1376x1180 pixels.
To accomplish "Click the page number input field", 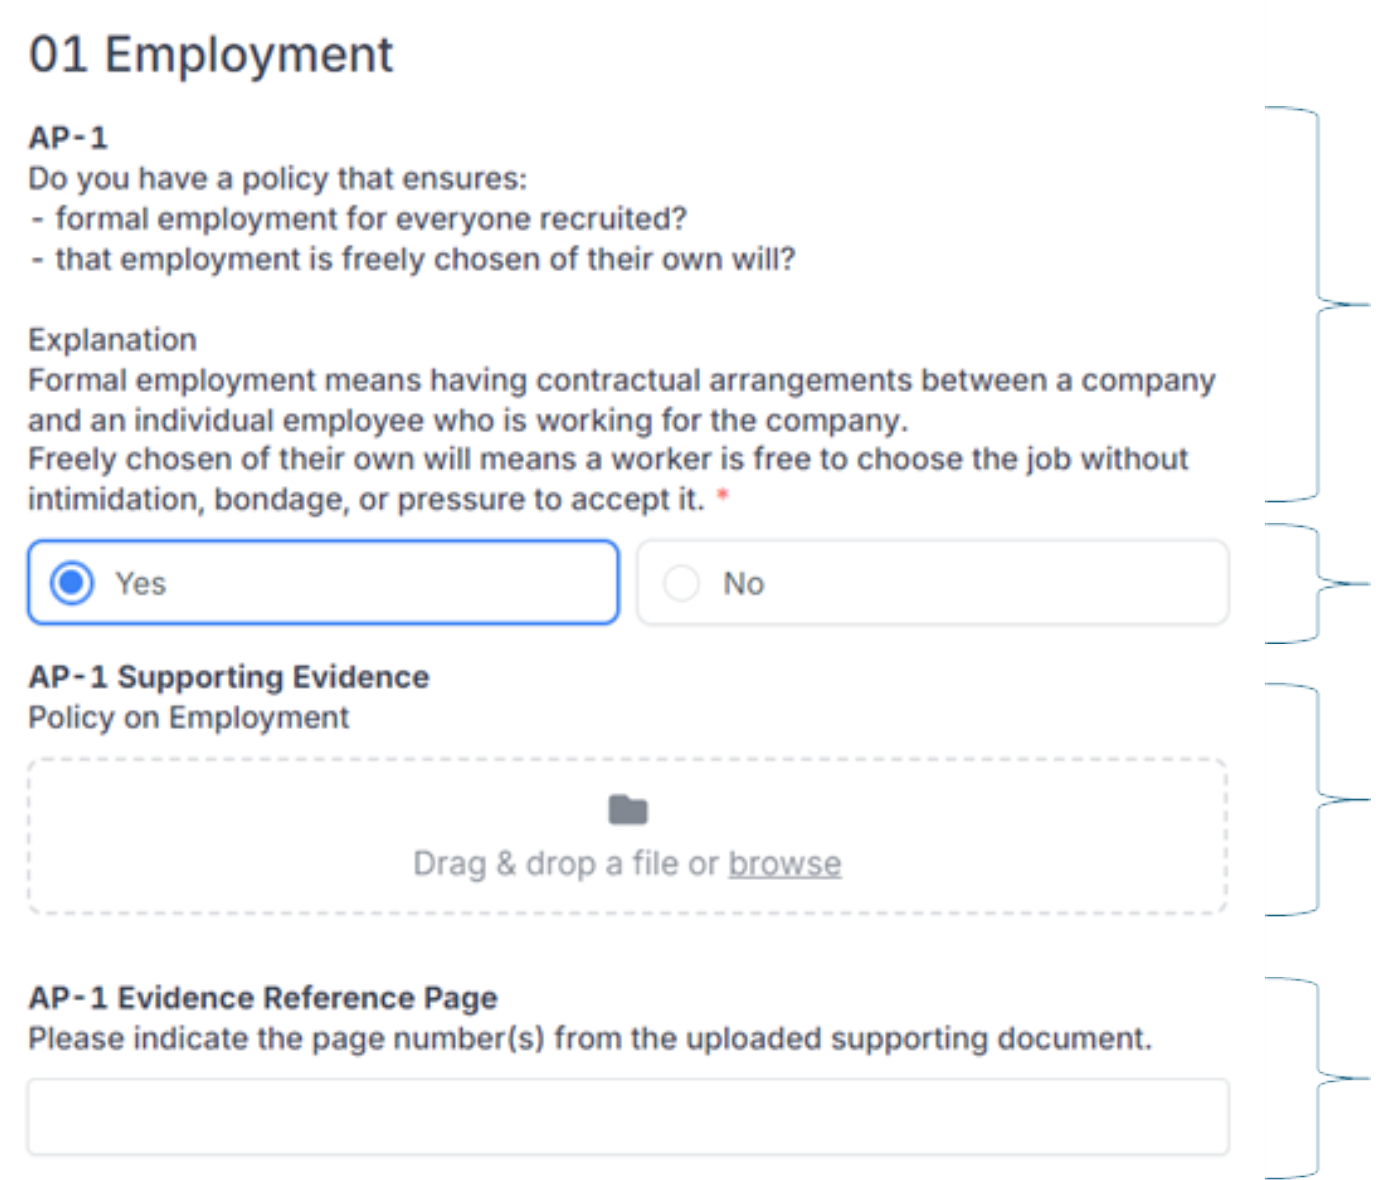I will click(x=628, y=1116).
